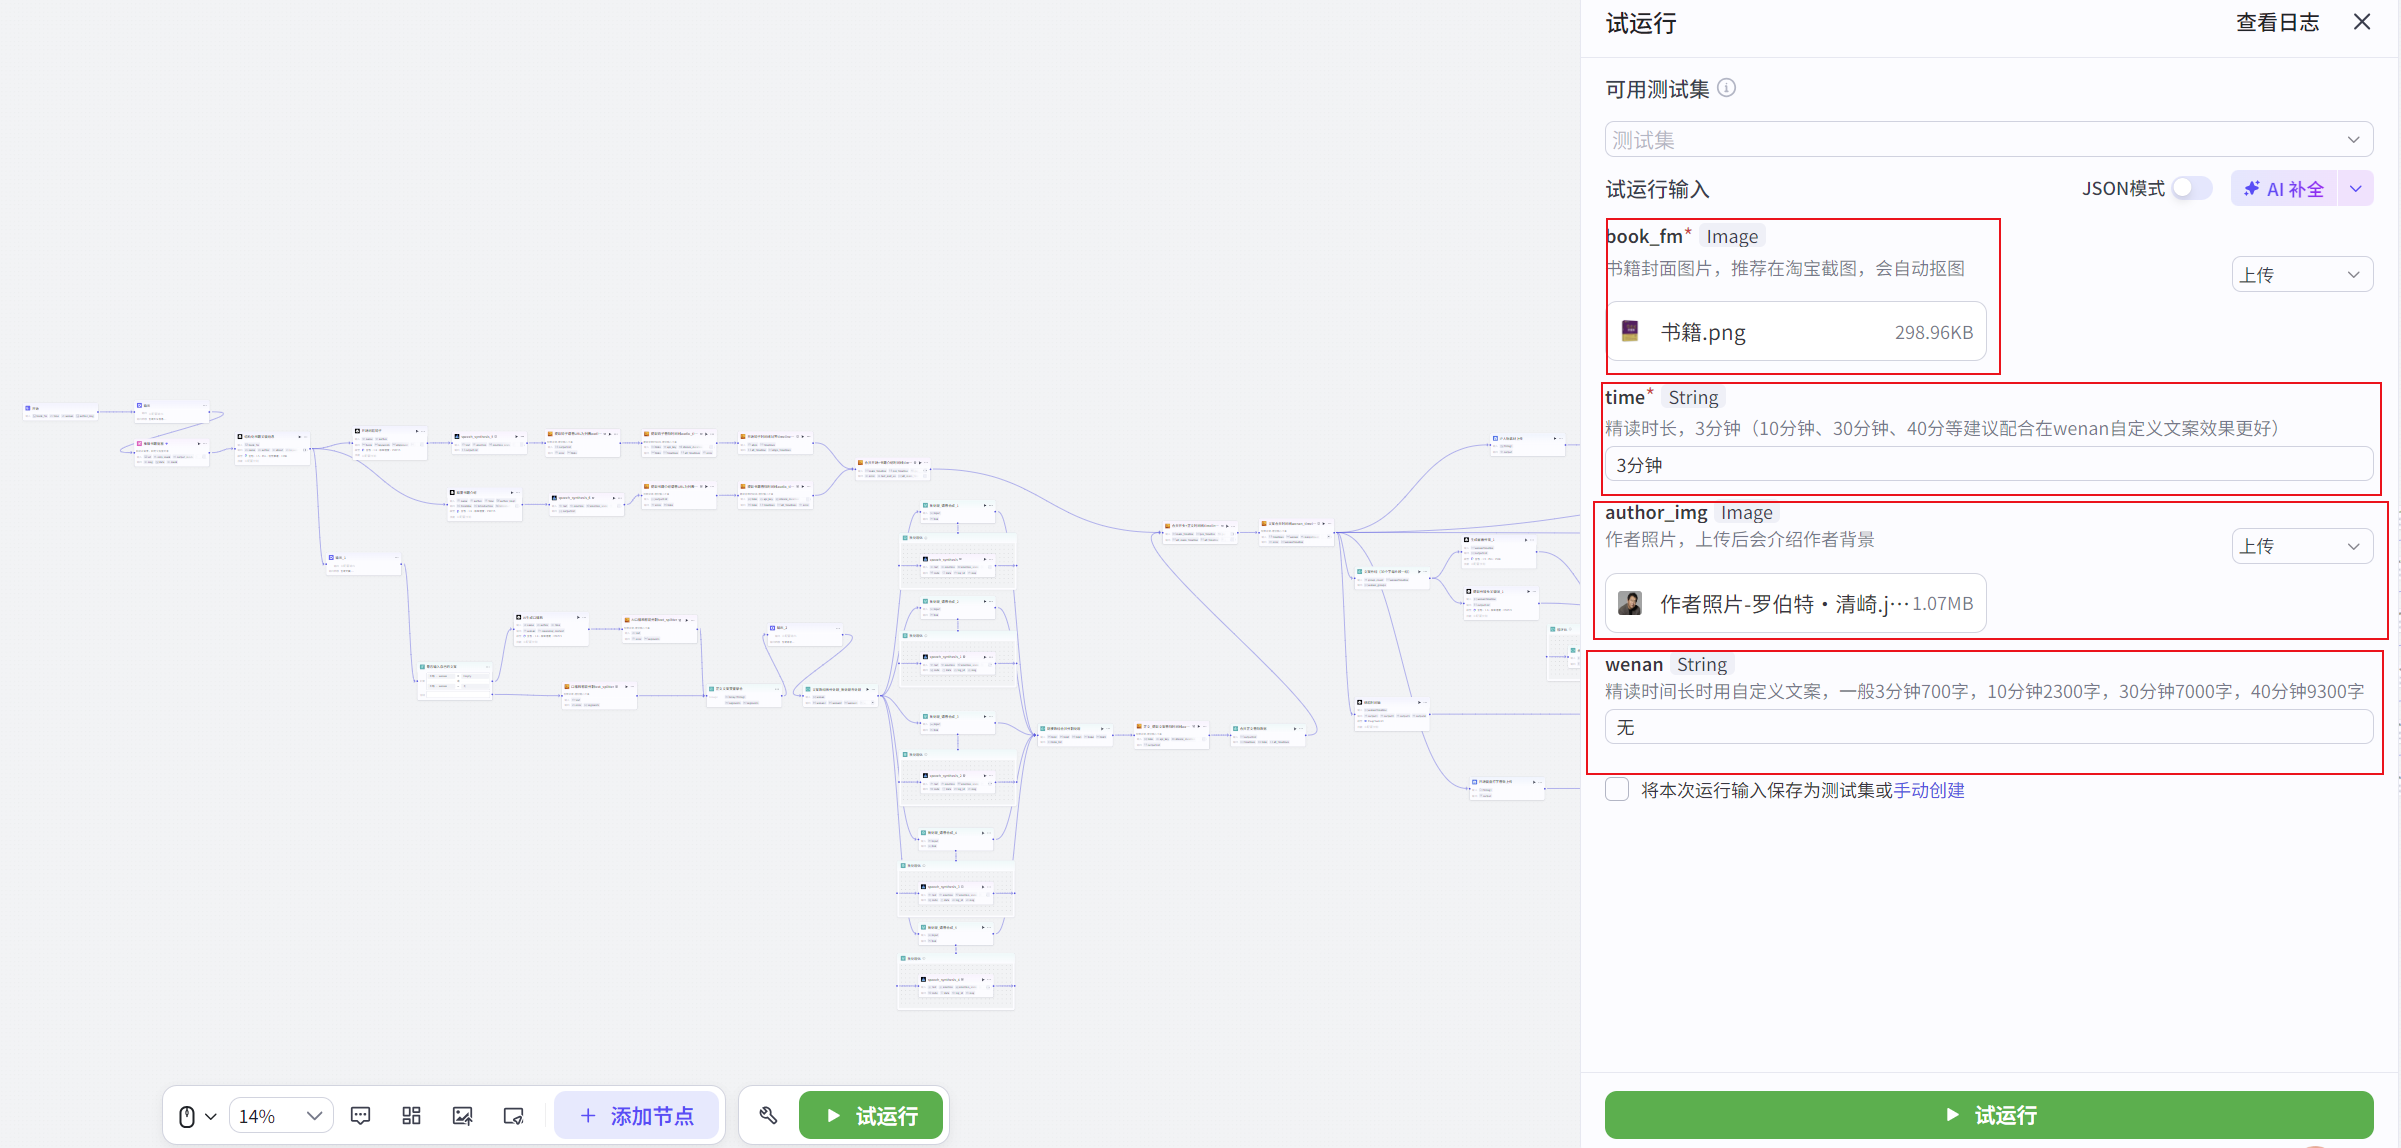Click the 添加节点 button
This screenshot has width=2401, height=1148.
(637, 1116)
